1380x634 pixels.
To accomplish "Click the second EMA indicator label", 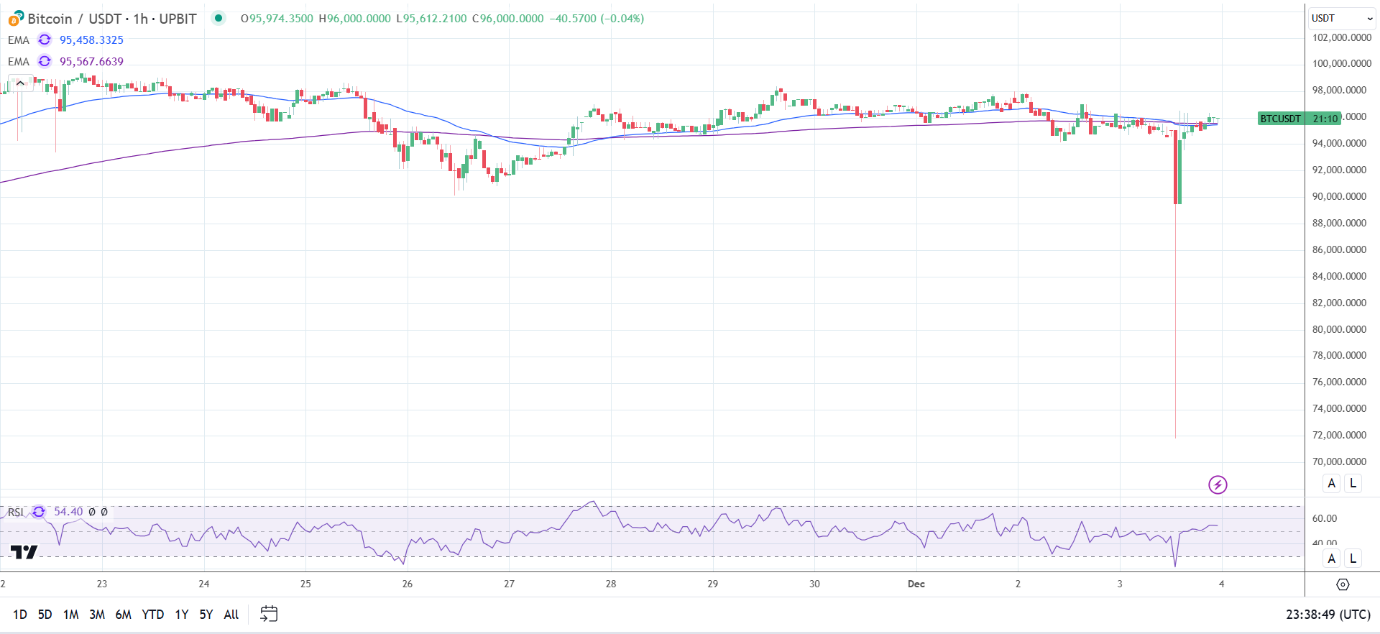I will (20, 62).
